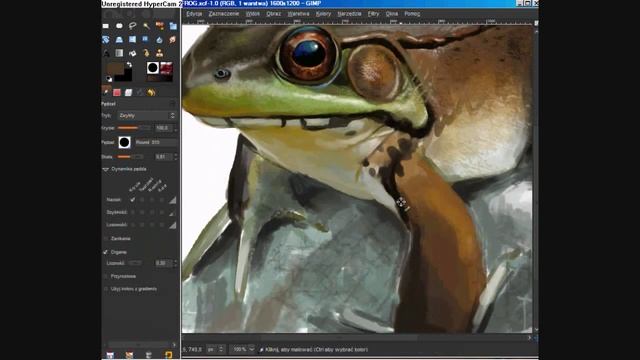640x360 pixels.
Task: Open the red square dock tab
Action: (x=117, y=93)
